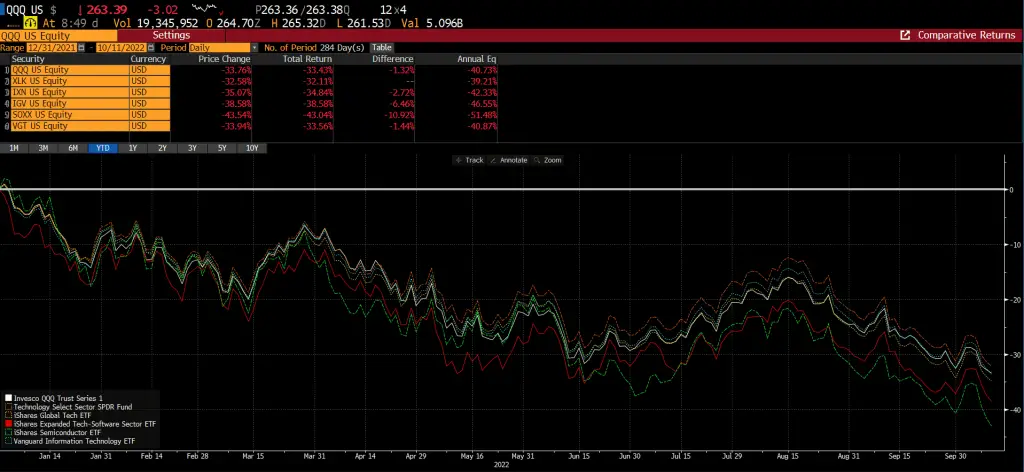
Task: Click the Comparative Returns export icon
Action: tap(905, 35)
